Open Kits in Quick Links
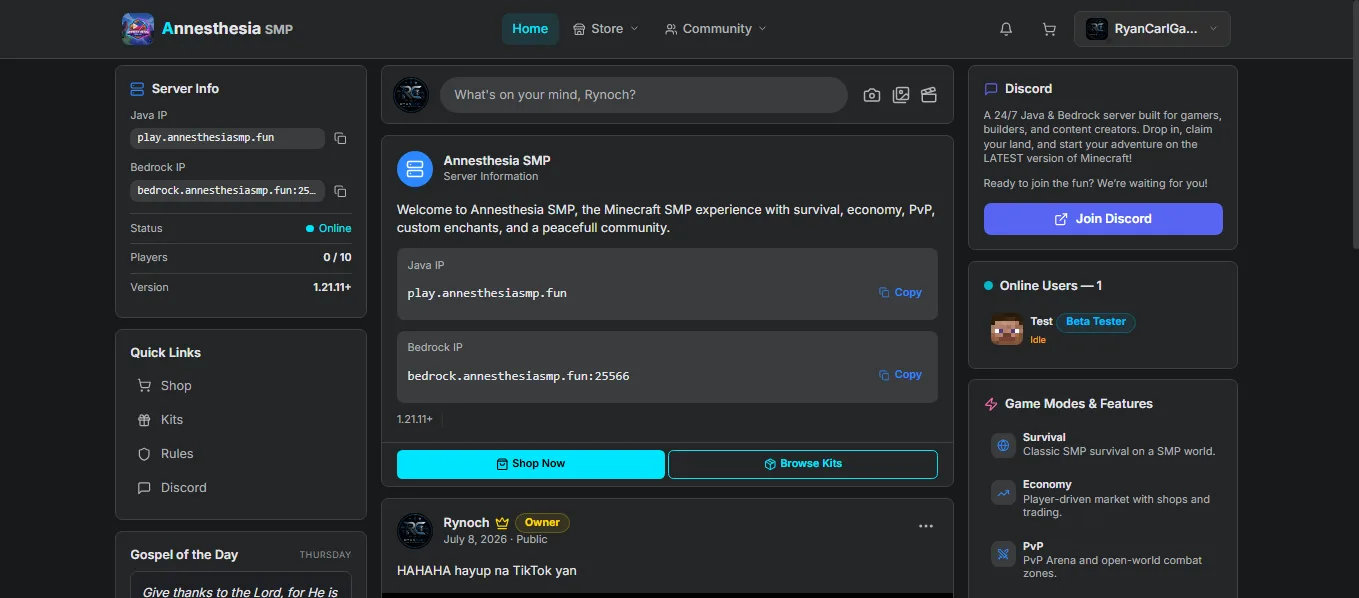1359x598 pixels. pos(172,420)
